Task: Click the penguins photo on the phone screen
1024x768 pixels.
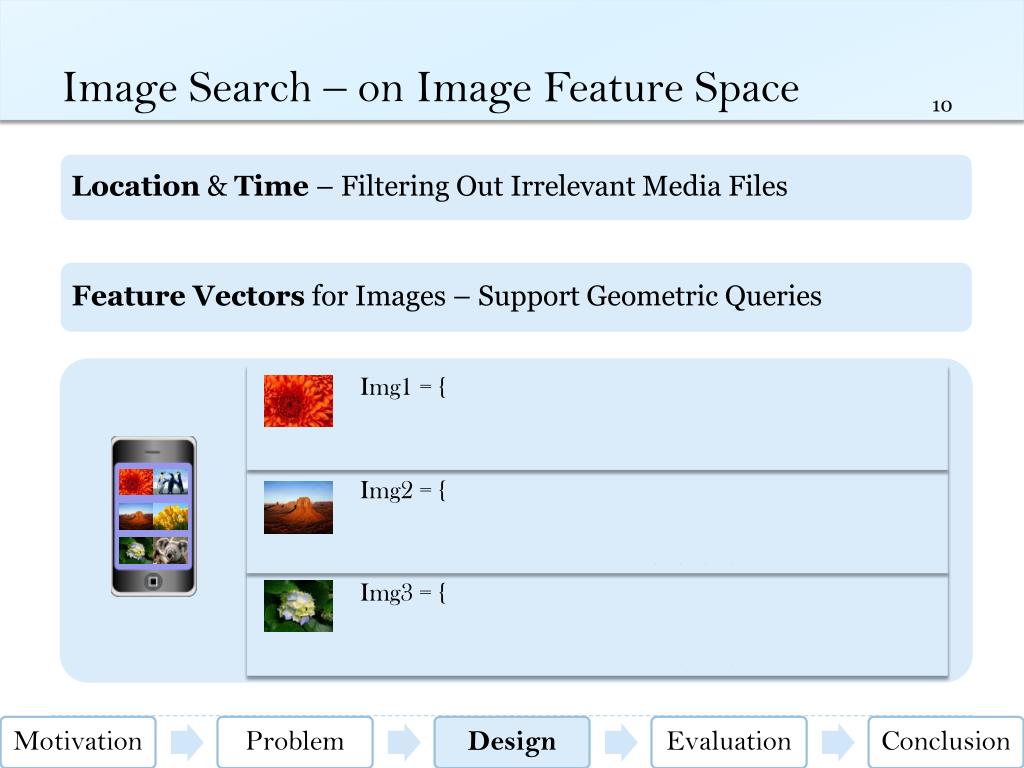Action: [x=171, y=482]
